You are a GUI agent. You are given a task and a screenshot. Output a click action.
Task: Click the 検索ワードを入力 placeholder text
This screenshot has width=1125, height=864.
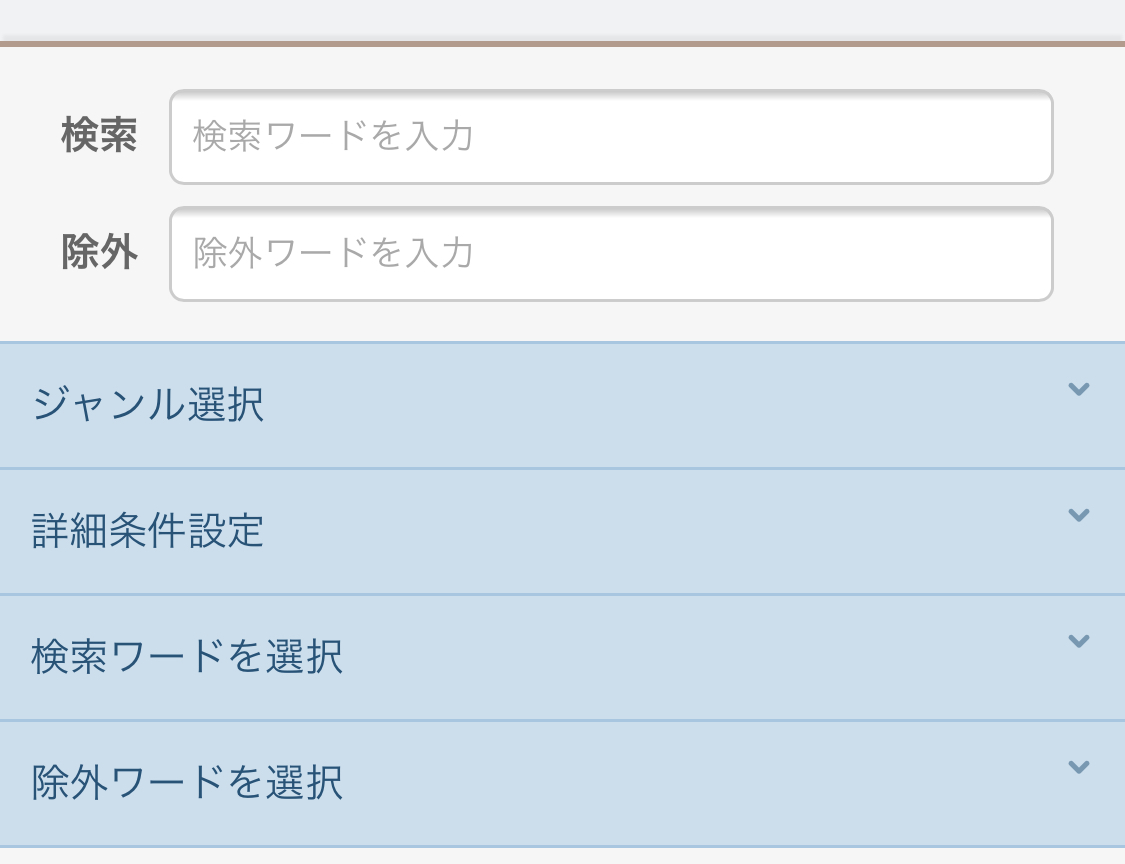pyautogui.click(x=333, y=137)
